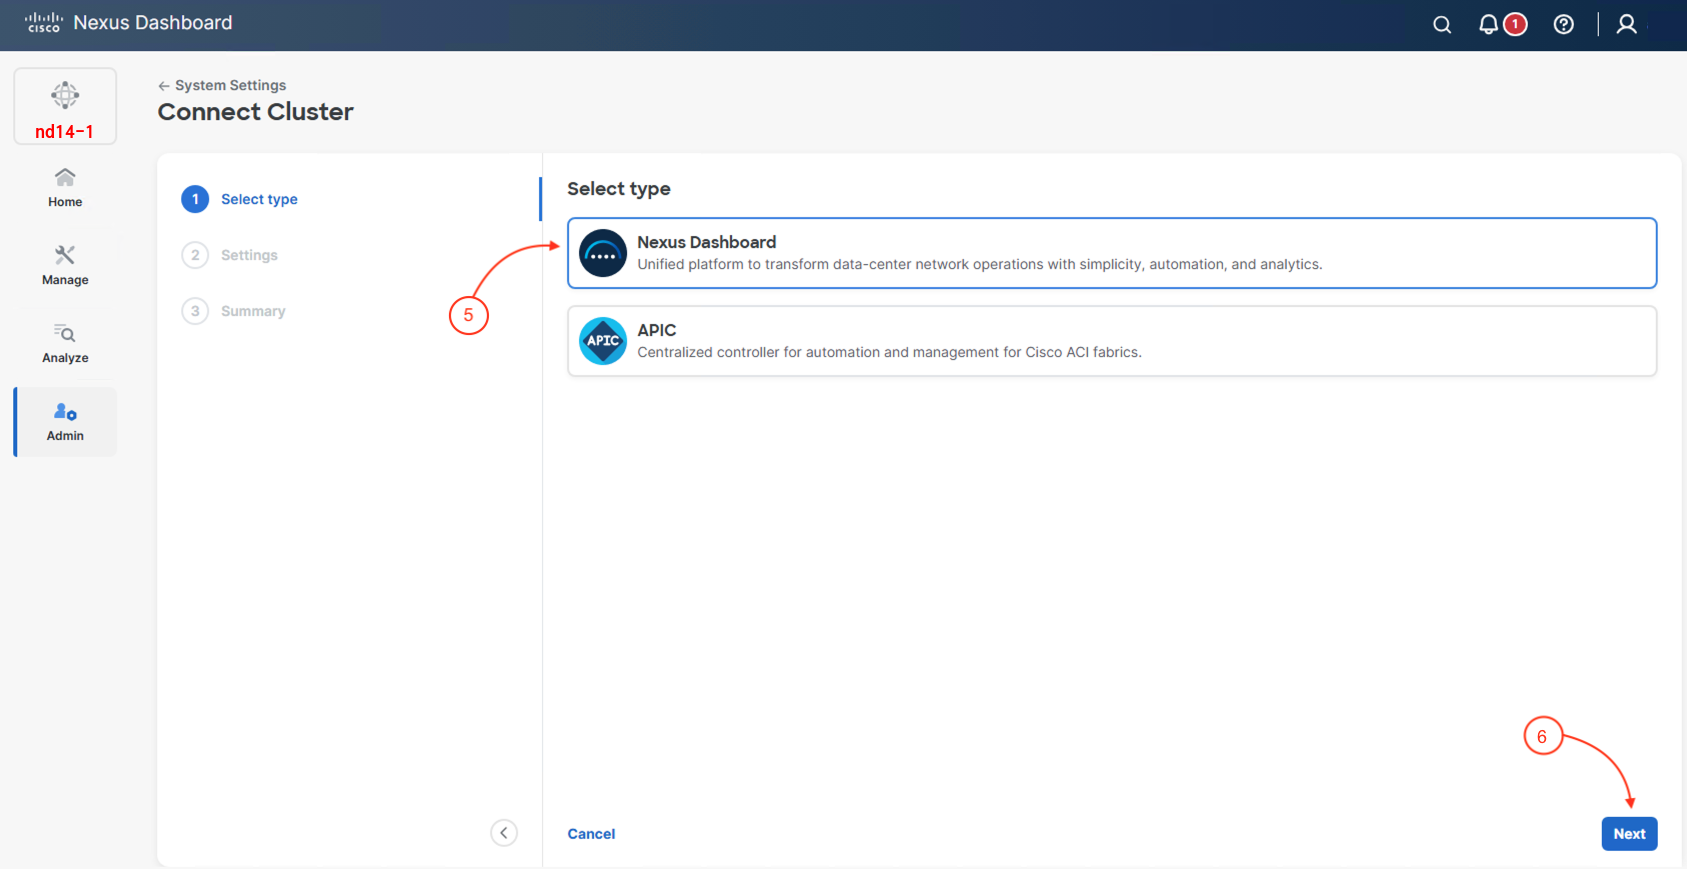Select the APIC cluster type

pos(1111,341)
